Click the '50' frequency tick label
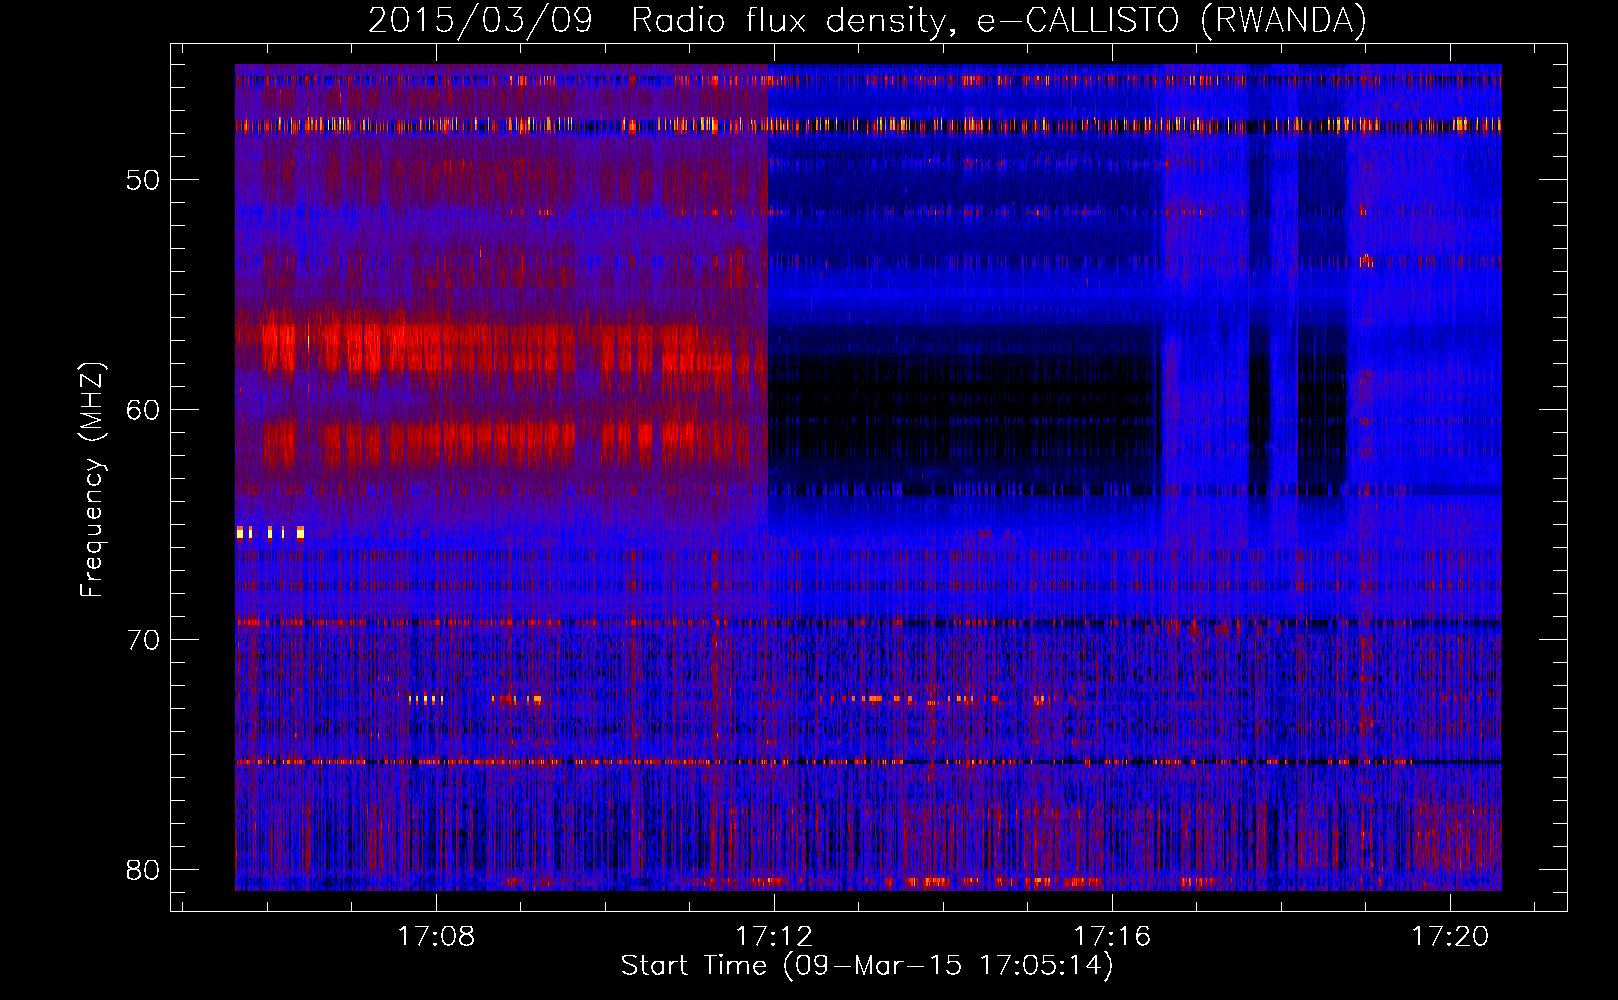 tap(143, 180)
